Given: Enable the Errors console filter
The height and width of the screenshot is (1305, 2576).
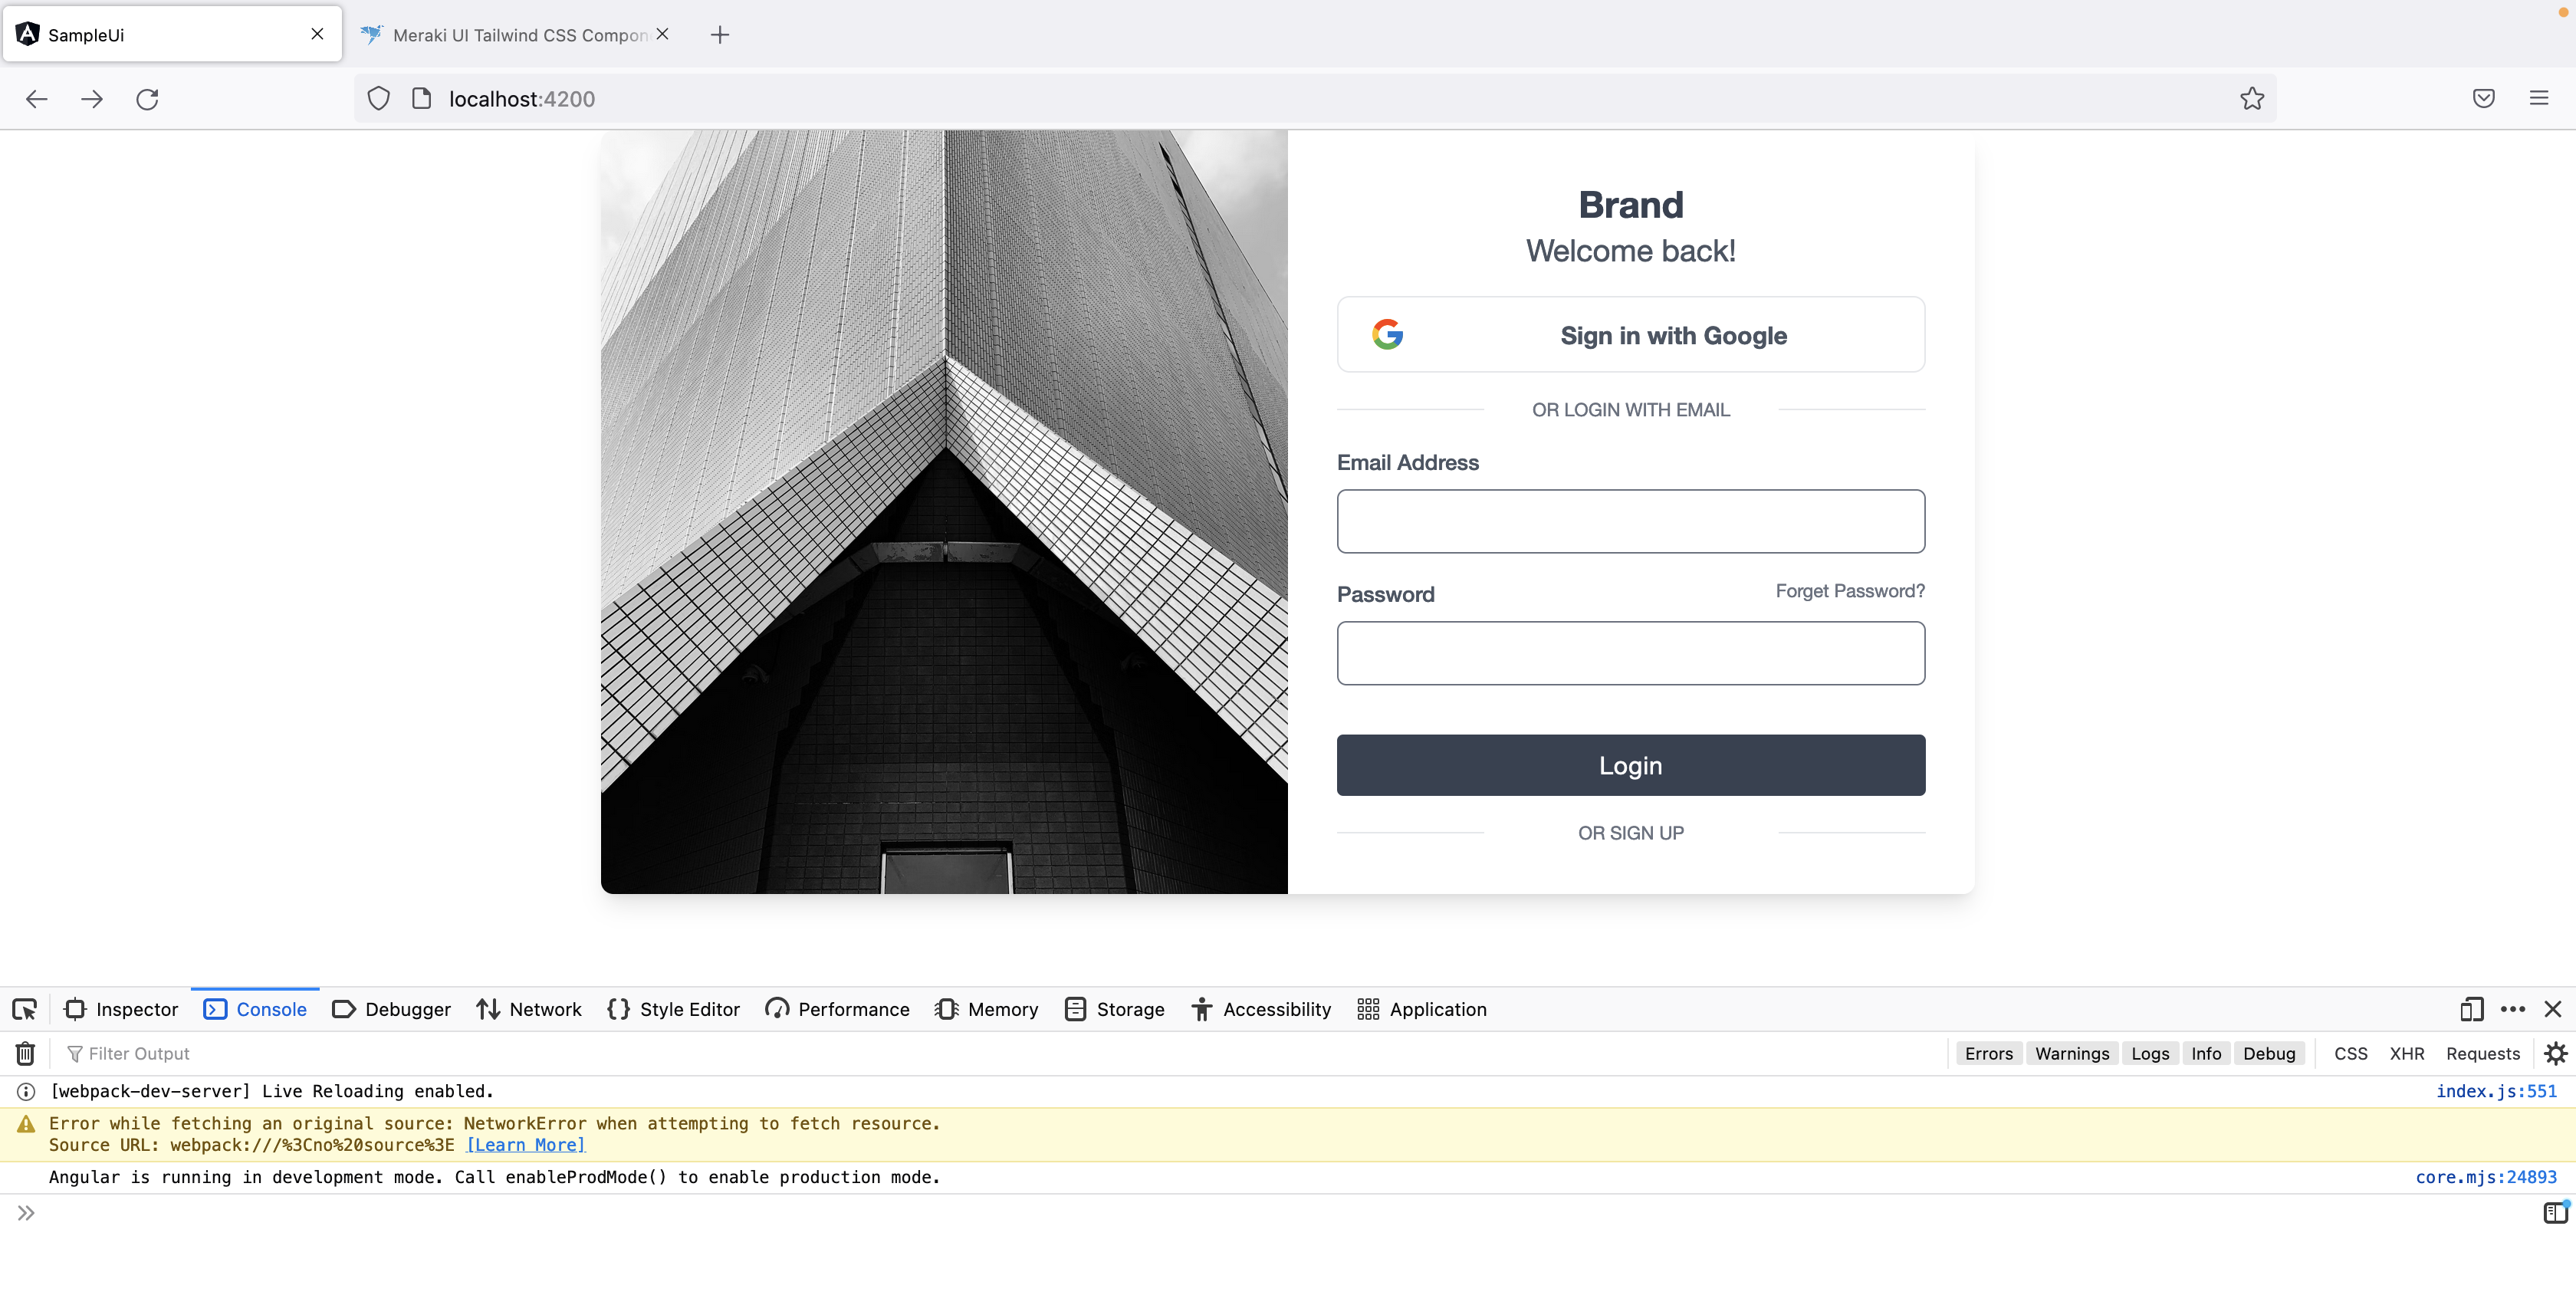Looking at the screenshot, I should point(1989,1053).
